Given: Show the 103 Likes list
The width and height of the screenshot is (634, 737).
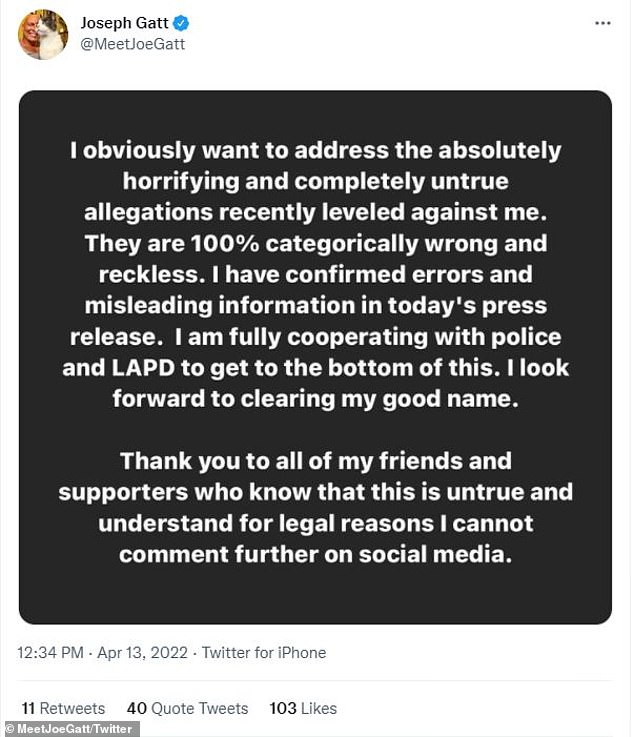Looking at the screenshot, I should [x=303, y=708].
